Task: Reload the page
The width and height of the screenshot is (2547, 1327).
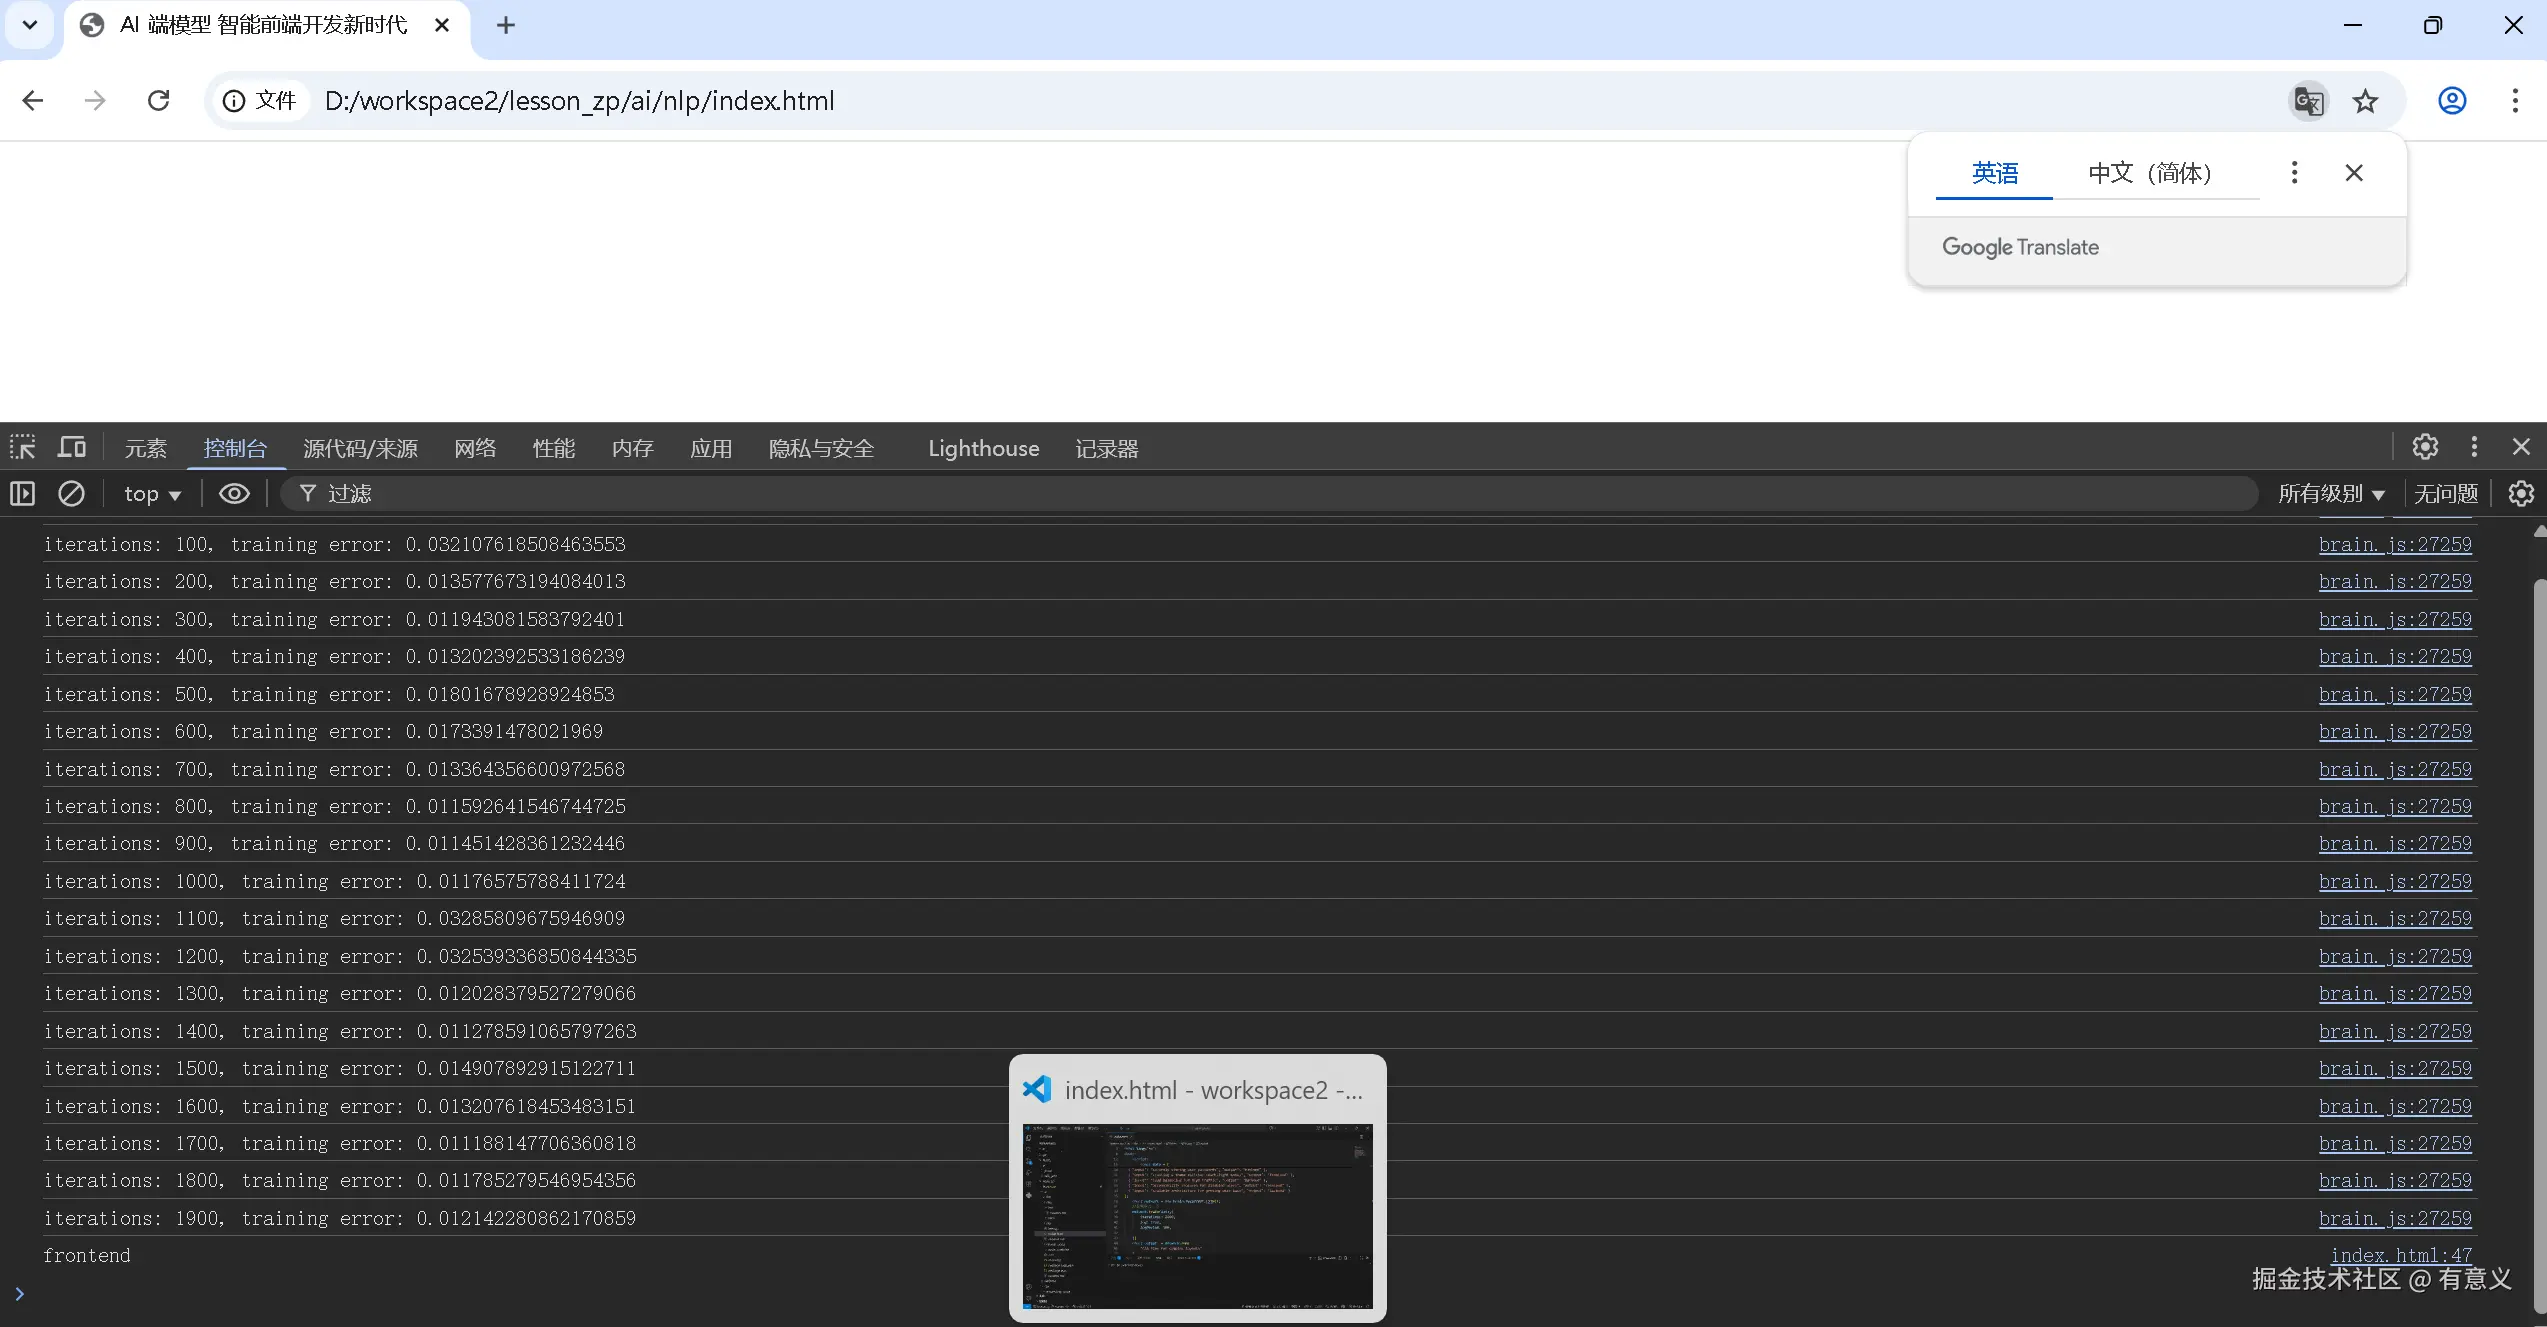Action: tap(158, 101)
